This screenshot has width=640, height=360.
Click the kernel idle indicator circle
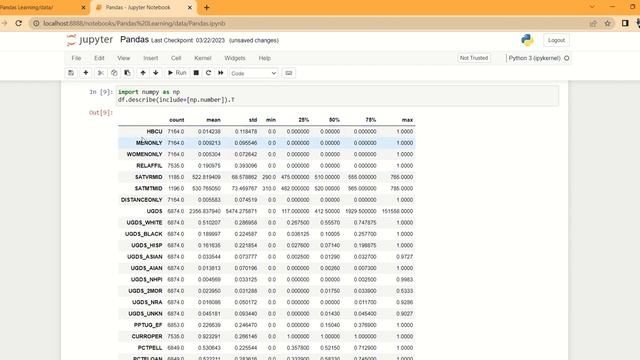coord(567,58)
